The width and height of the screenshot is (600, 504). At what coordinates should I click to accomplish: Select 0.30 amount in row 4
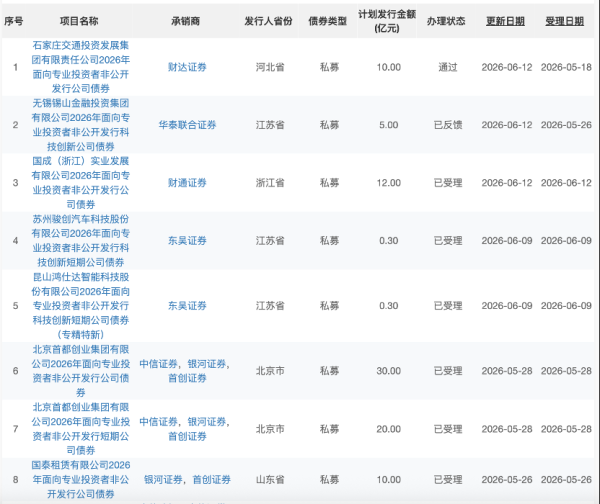tap(388, 241)
